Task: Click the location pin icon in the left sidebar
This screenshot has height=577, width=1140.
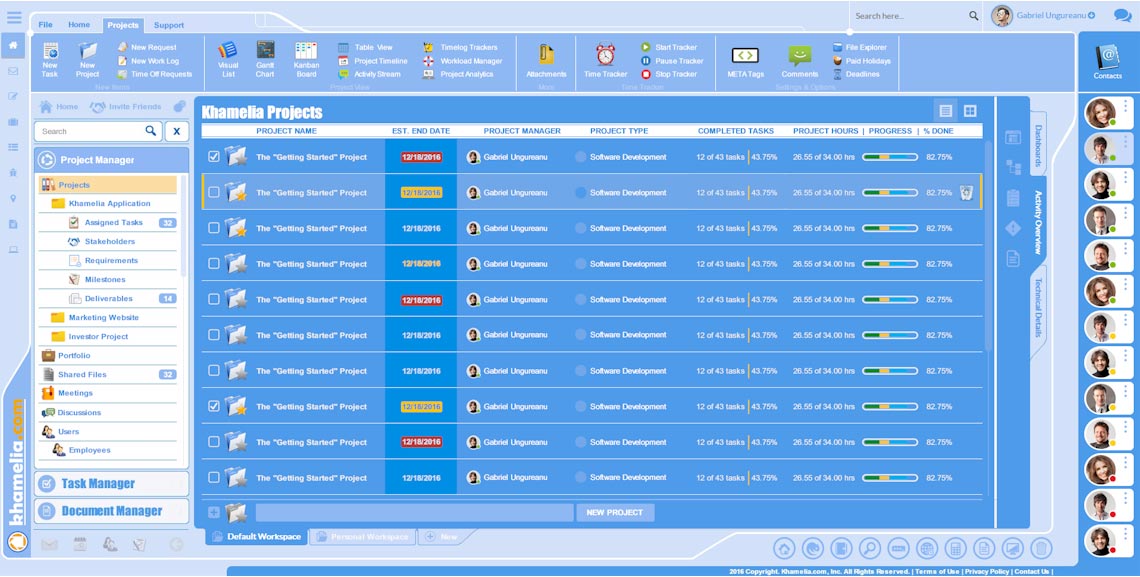Action: point(13,198)
